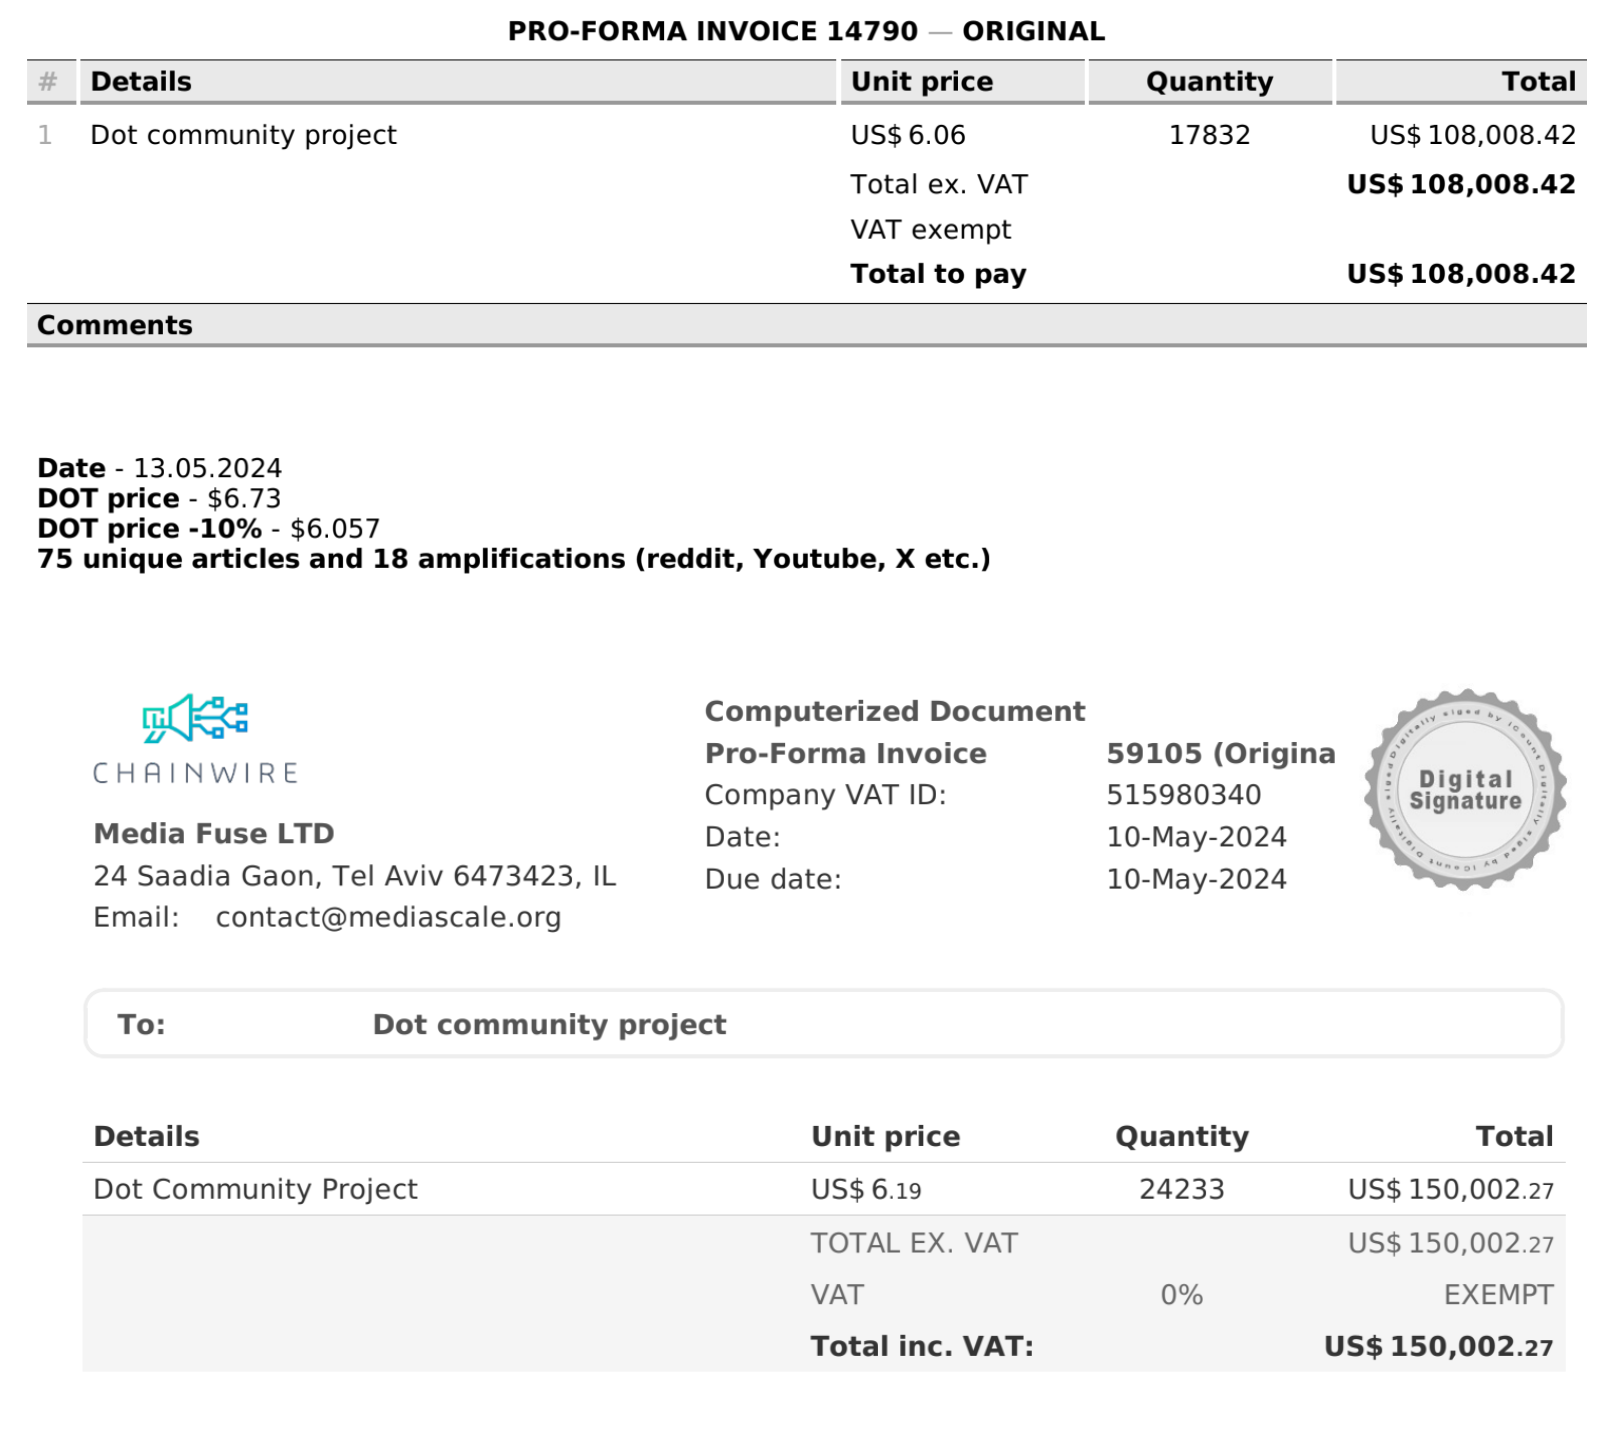Click the VAT 0% rate value
Image resolution: width=1624 pixels, height=1434 pixels.
1181,1295
